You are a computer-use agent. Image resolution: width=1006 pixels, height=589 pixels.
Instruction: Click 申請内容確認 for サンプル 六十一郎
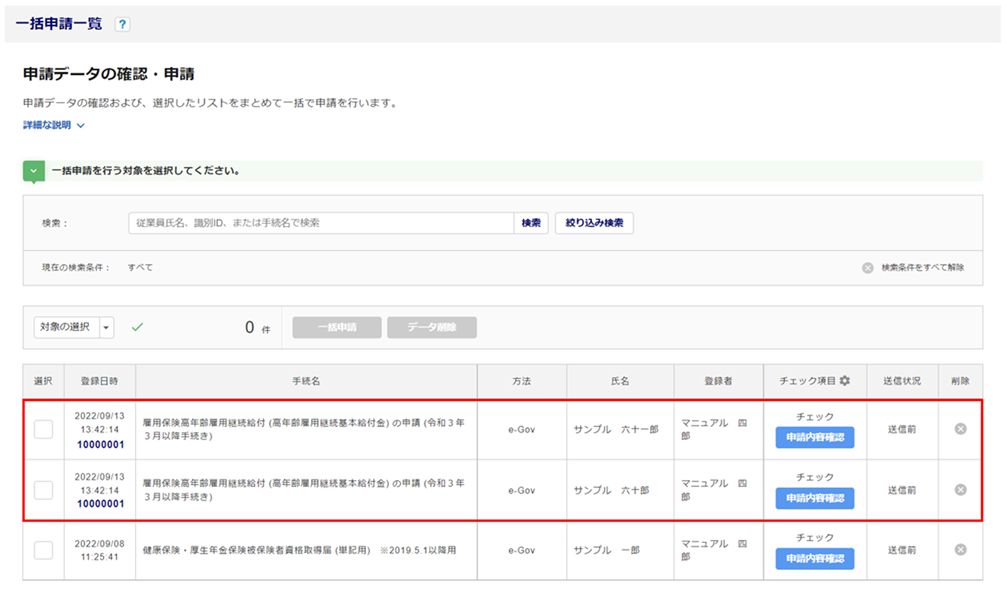(x=814, y=438)
